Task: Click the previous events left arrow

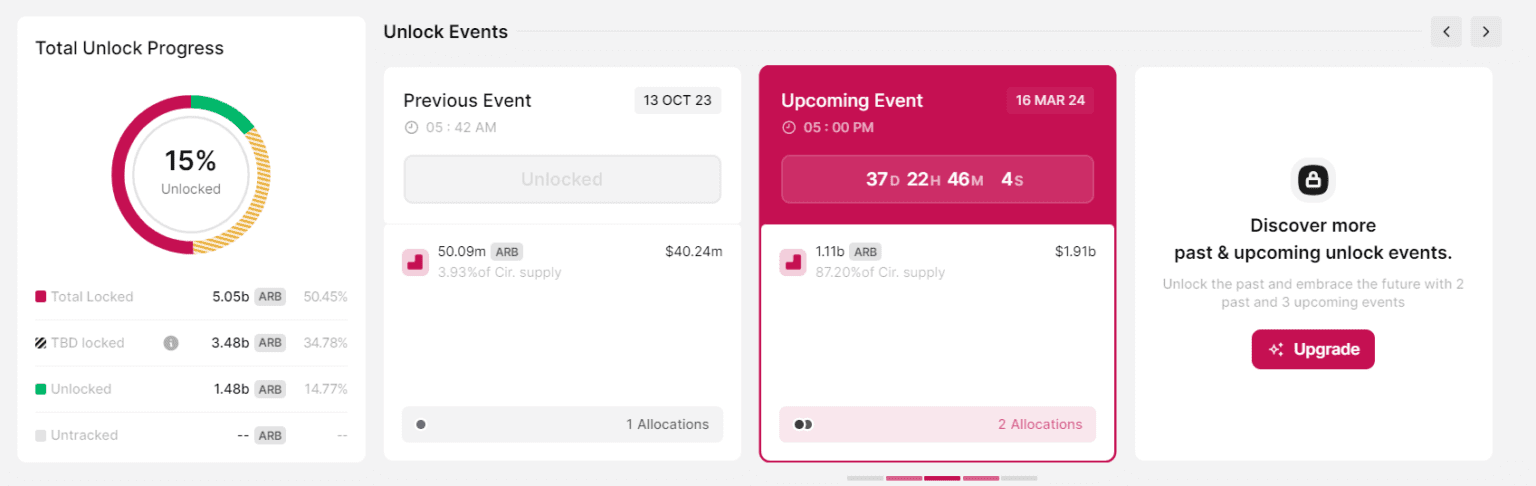Action: 1446,32
